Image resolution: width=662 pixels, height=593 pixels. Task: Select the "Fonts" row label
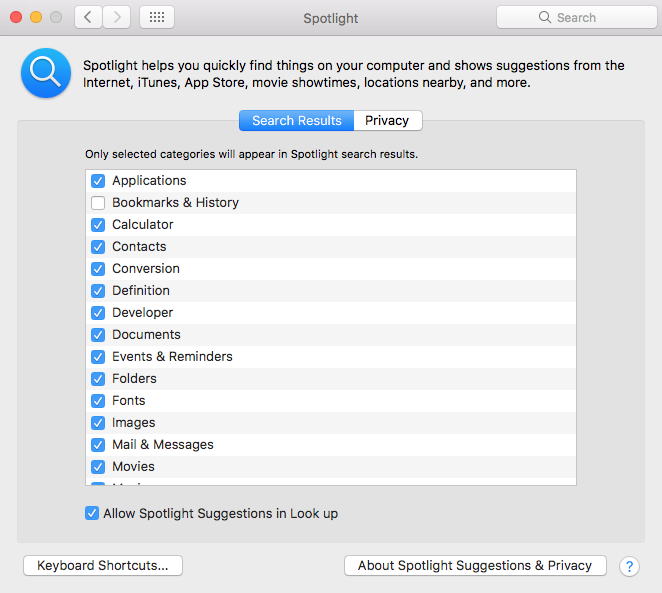pos(129,401)
